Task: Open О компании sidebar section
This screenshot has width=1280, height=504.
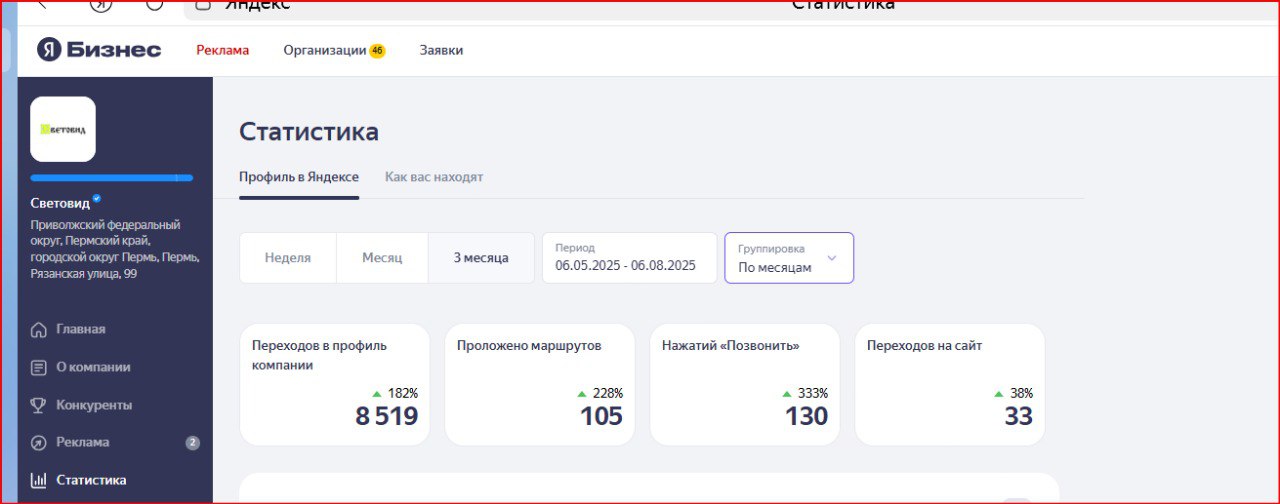Action: tap(93, 367)
